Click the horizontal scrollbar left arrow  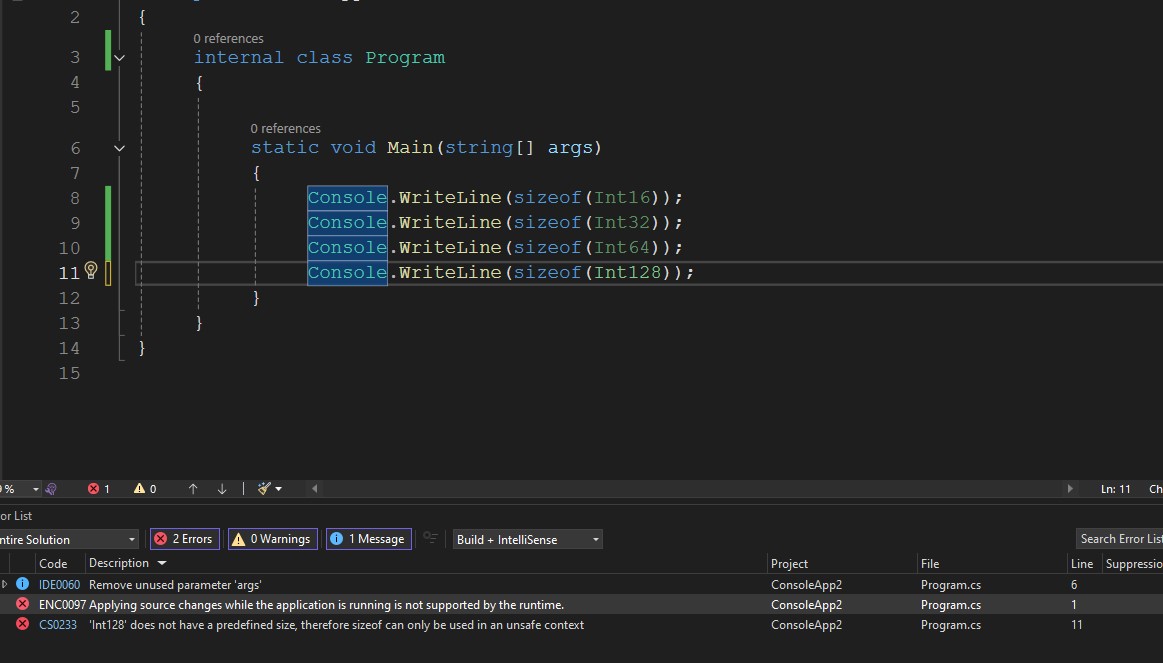pyautogui.click(x=314, y=489)
